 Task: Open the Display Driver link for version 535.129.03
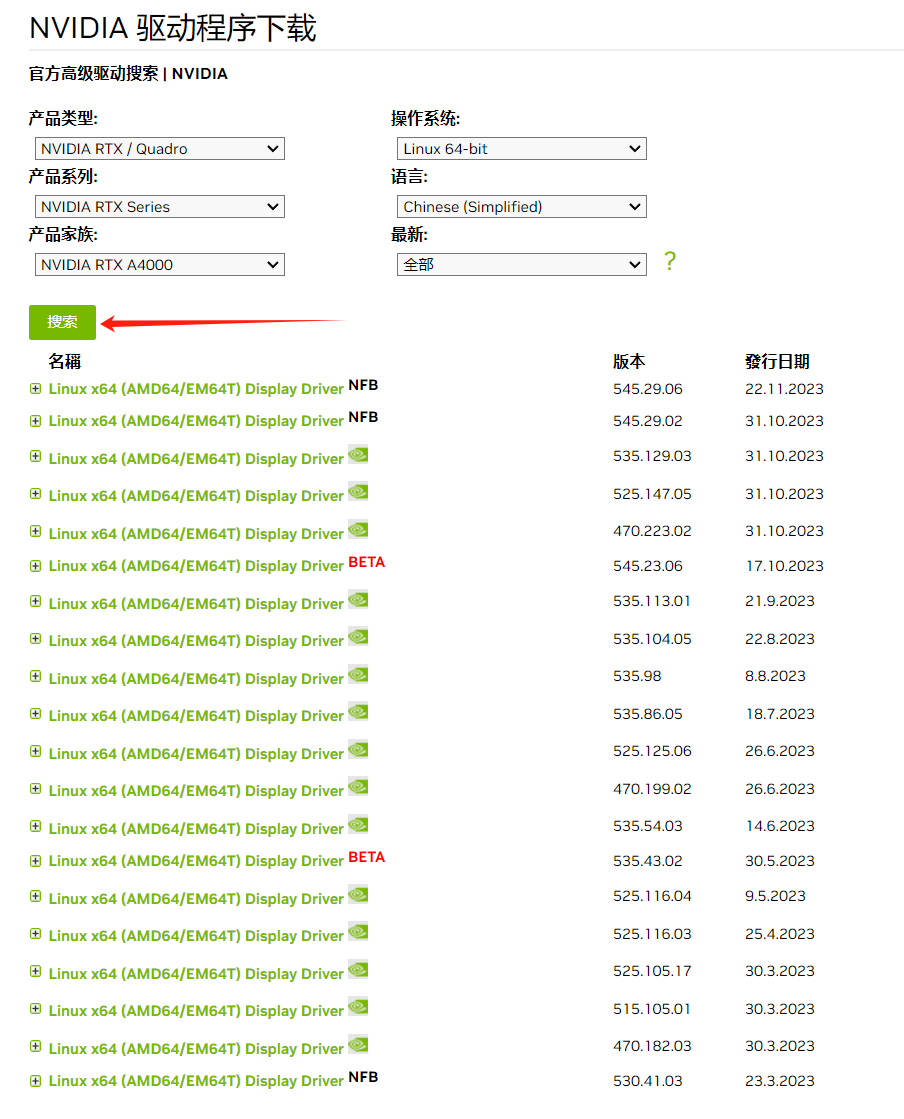[196, 459]
